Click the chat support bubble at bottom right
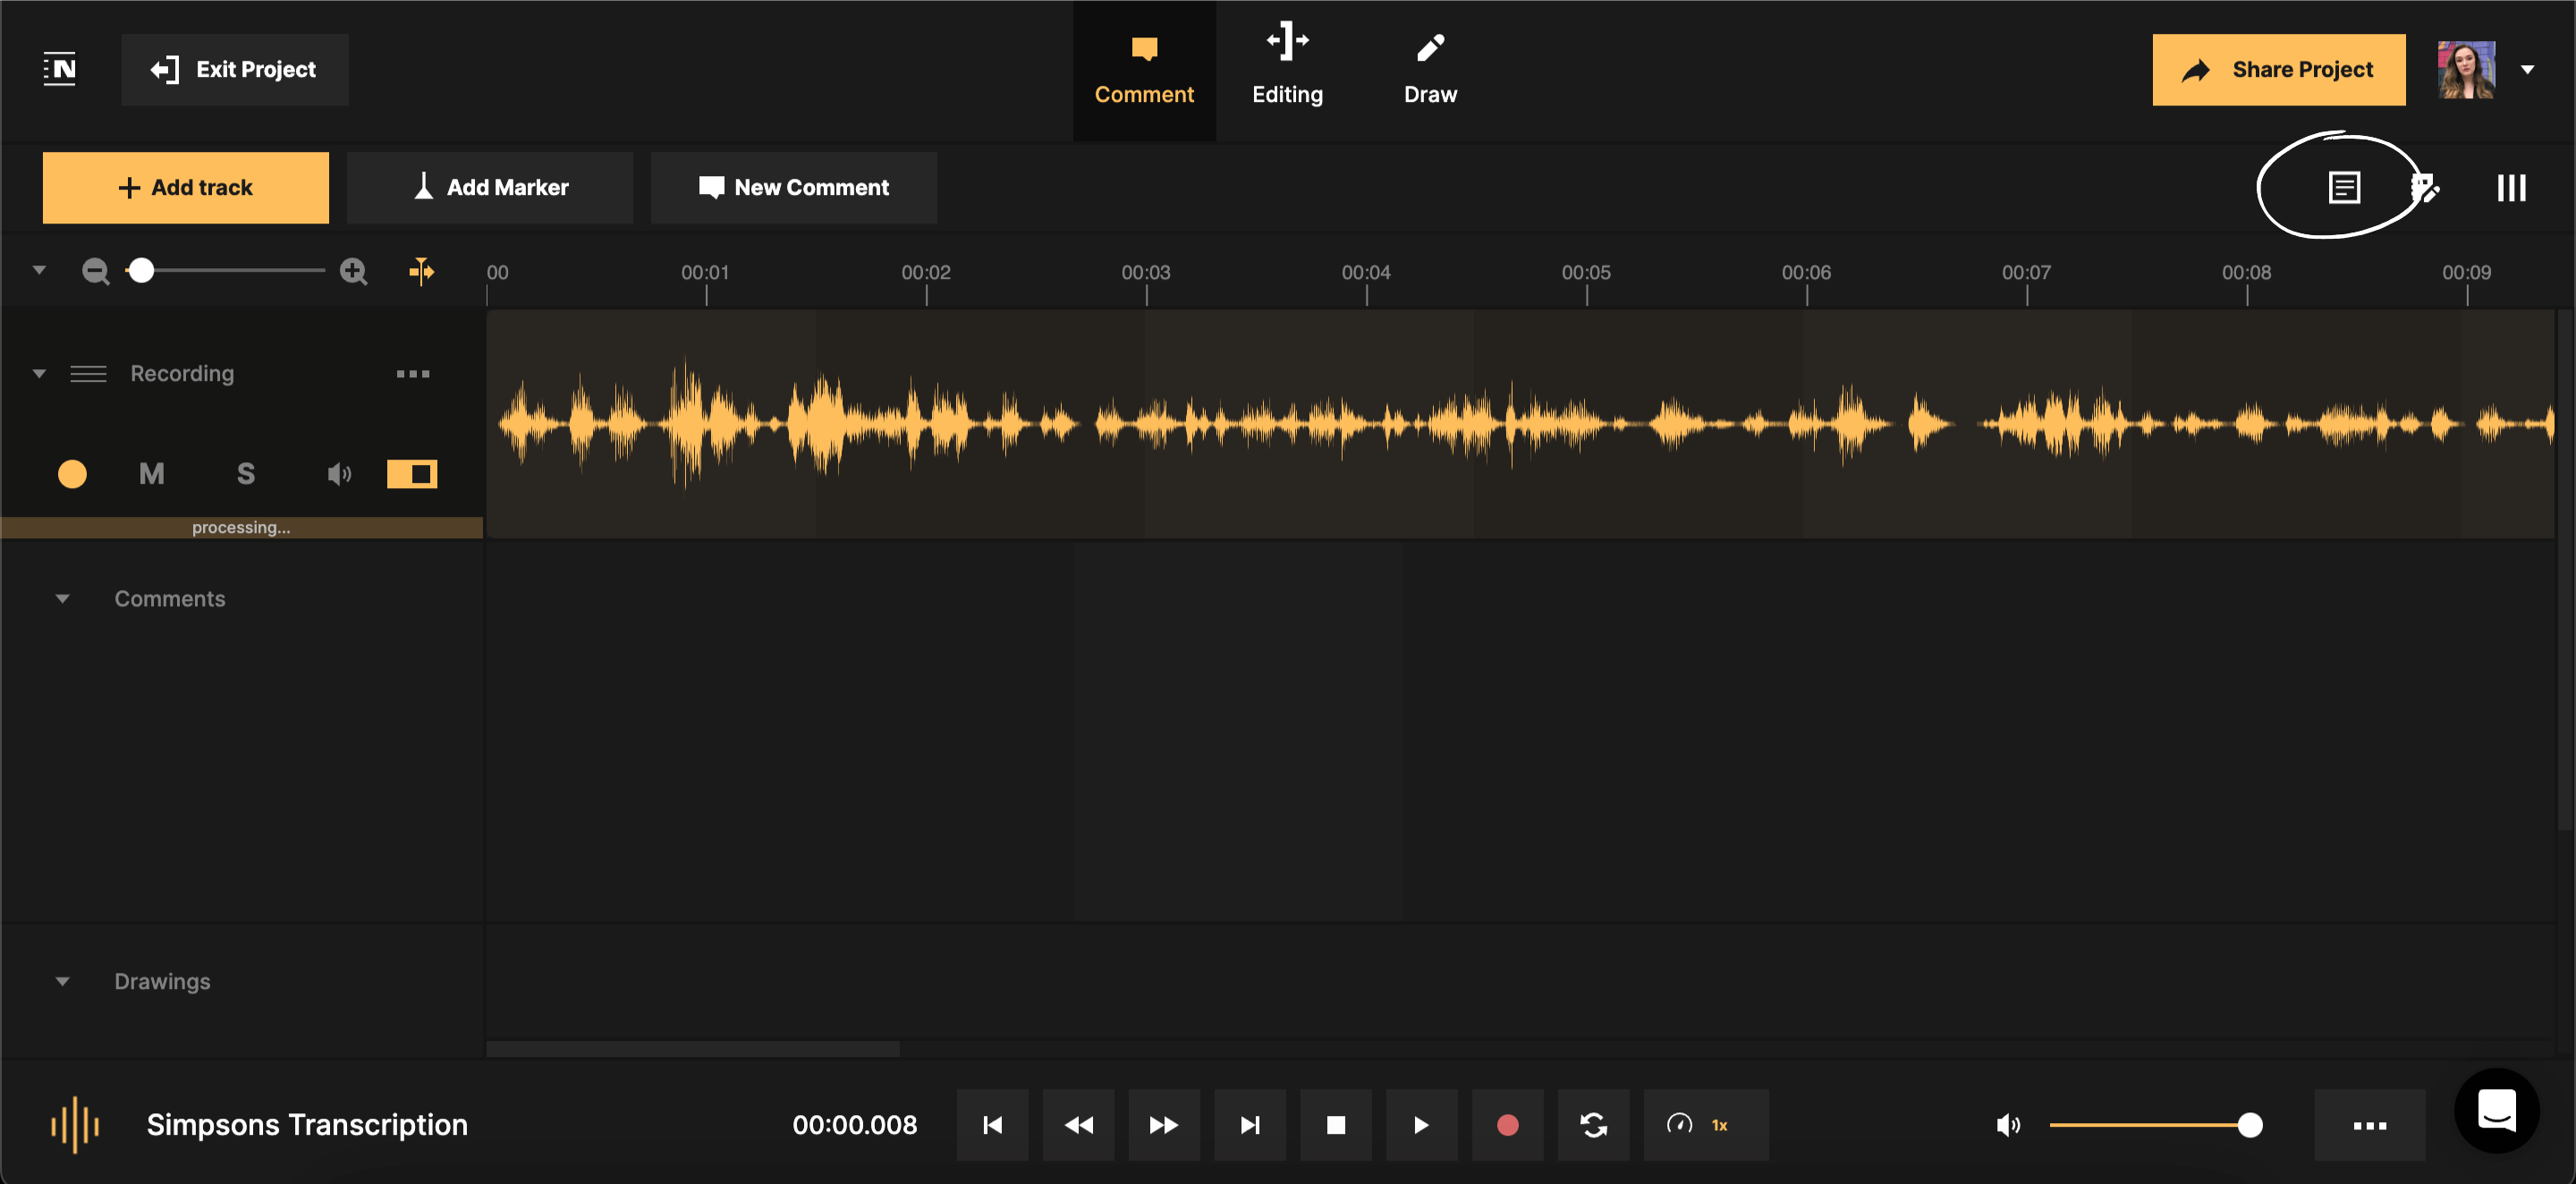This screenshot has width=2576, height=1184. coord(2496,1110)
